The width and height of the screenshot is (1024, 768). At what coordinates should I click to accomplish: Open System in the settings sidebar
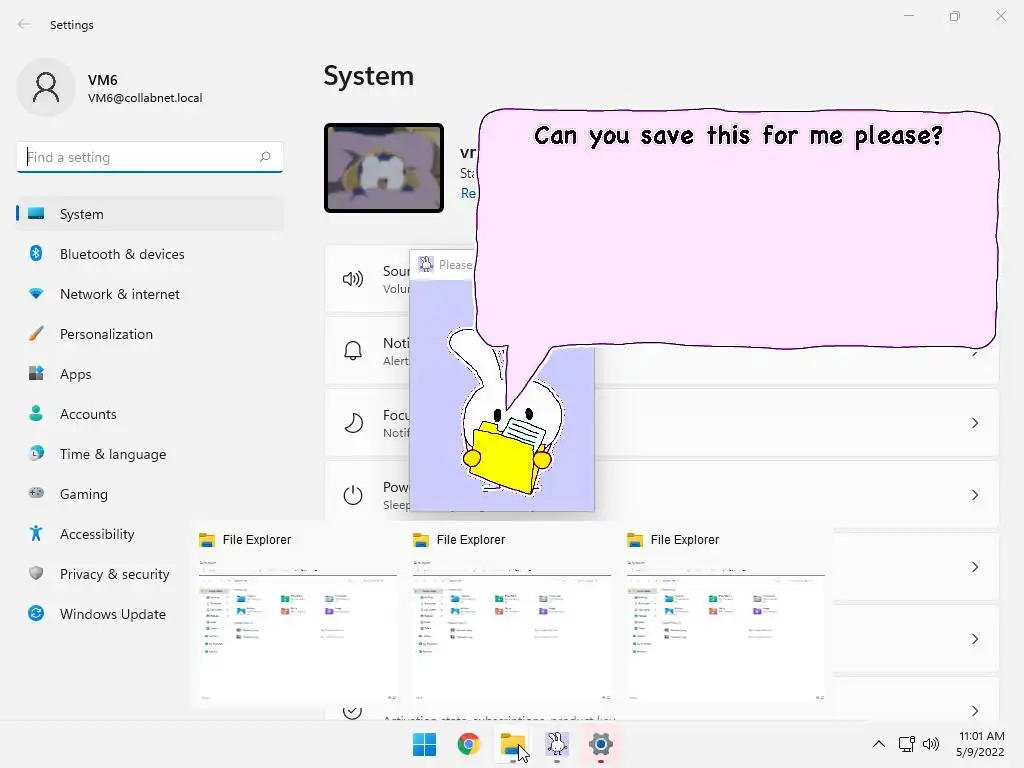[150, 214]
